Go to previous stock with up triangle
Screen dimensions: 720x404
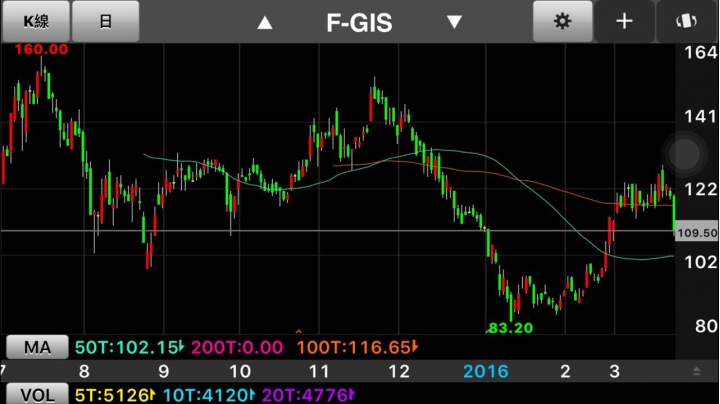[265, 22]
